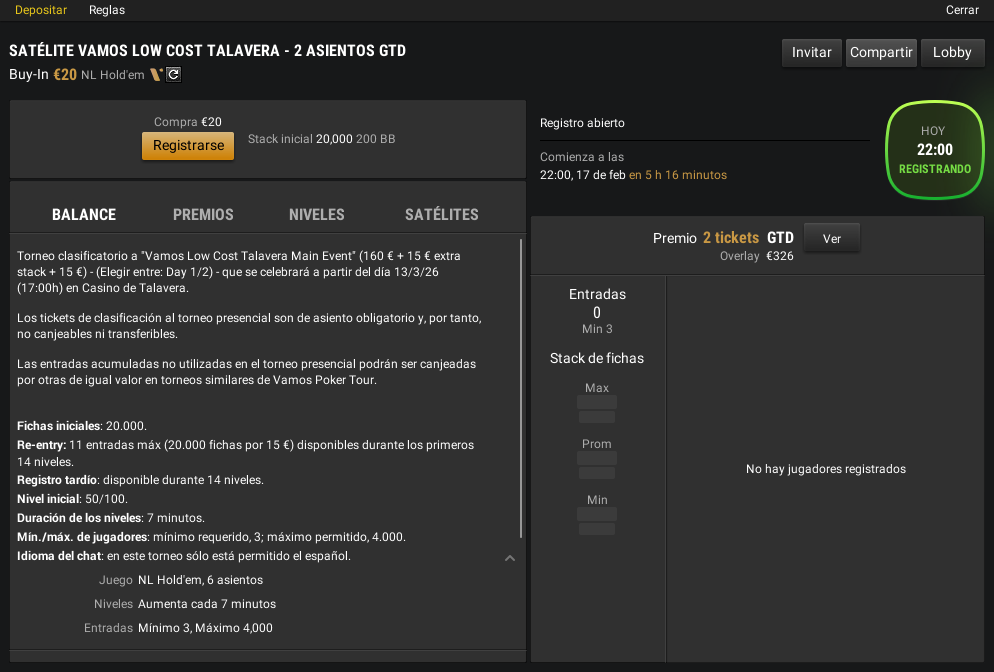The height and width of the screenshot is (672, 994).
Task: Open the Reglas menu item
Action: (106, 10)
